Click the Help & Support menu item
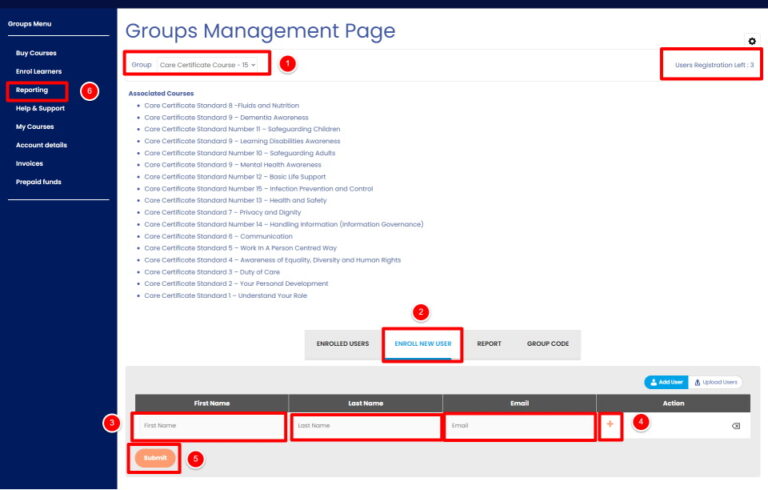Screen dimensions: 768x490 click(x=41, y=108)
